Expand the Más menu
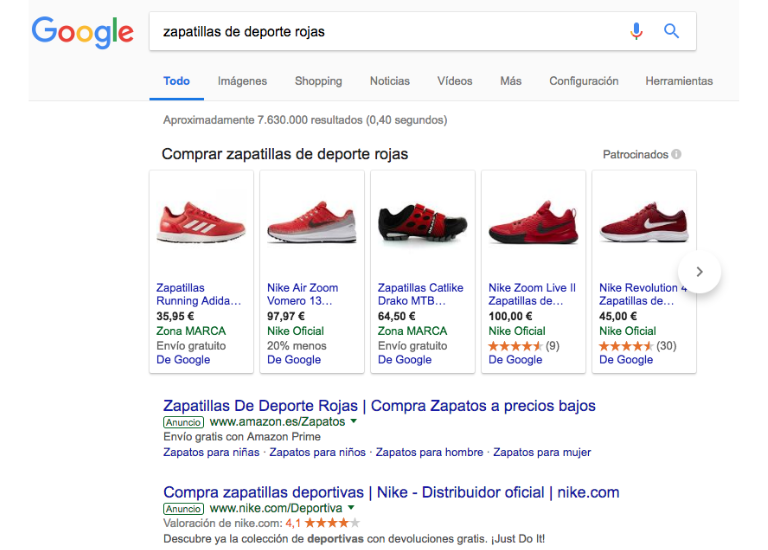This screenshot has width=768, height=550. point(510,81)
